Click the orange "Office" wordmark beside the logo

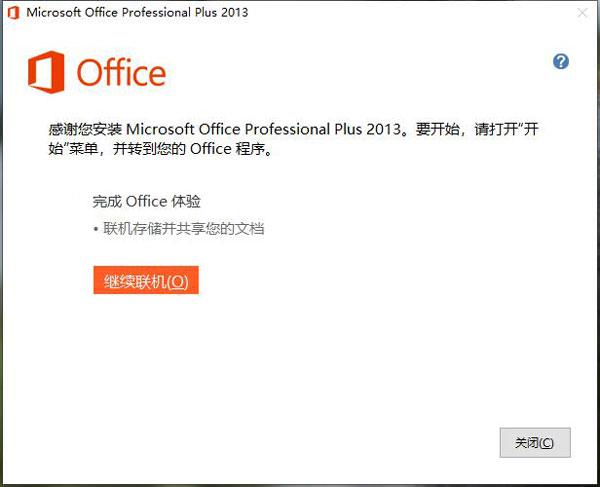121,72
